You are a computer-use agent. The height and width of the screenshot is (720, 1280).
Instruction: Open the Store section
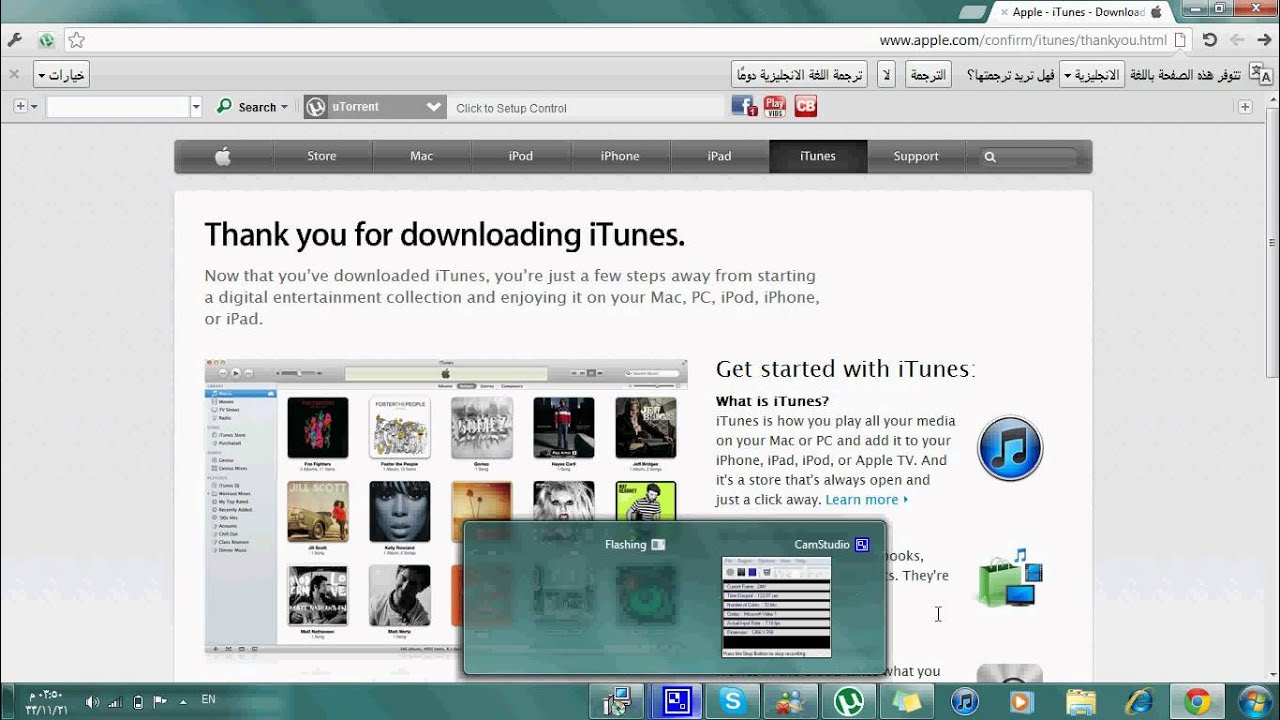[322, 156]
